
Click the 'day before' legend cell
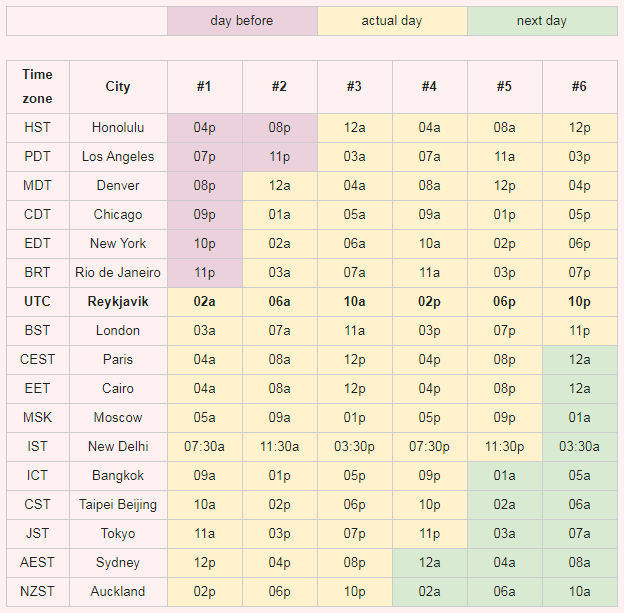[242, 21]
